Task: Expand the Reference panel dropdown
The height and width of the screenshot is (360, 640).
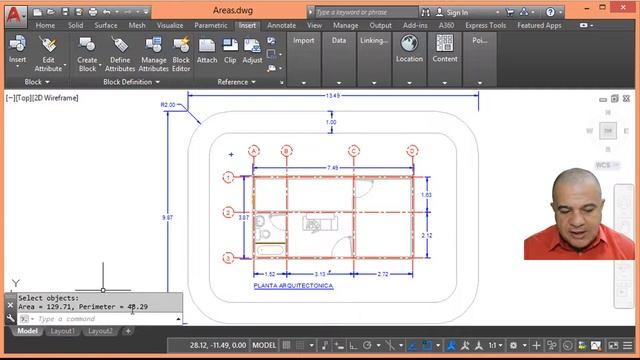Action: [236, 82]
